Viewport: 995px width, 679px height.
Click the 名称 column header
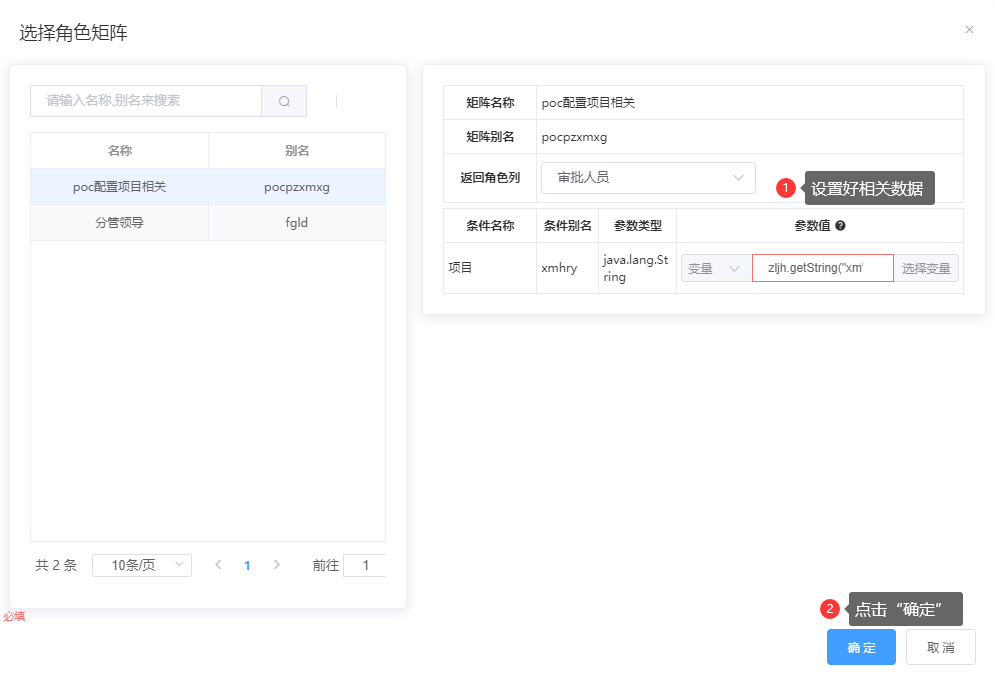[120, 151]
